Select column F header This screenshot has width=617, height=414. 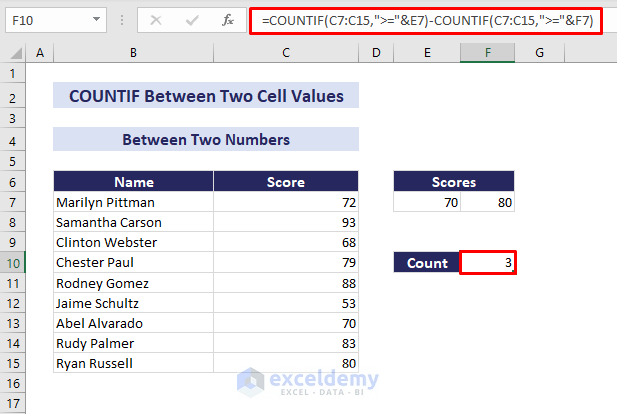click(x=487, y=53)
